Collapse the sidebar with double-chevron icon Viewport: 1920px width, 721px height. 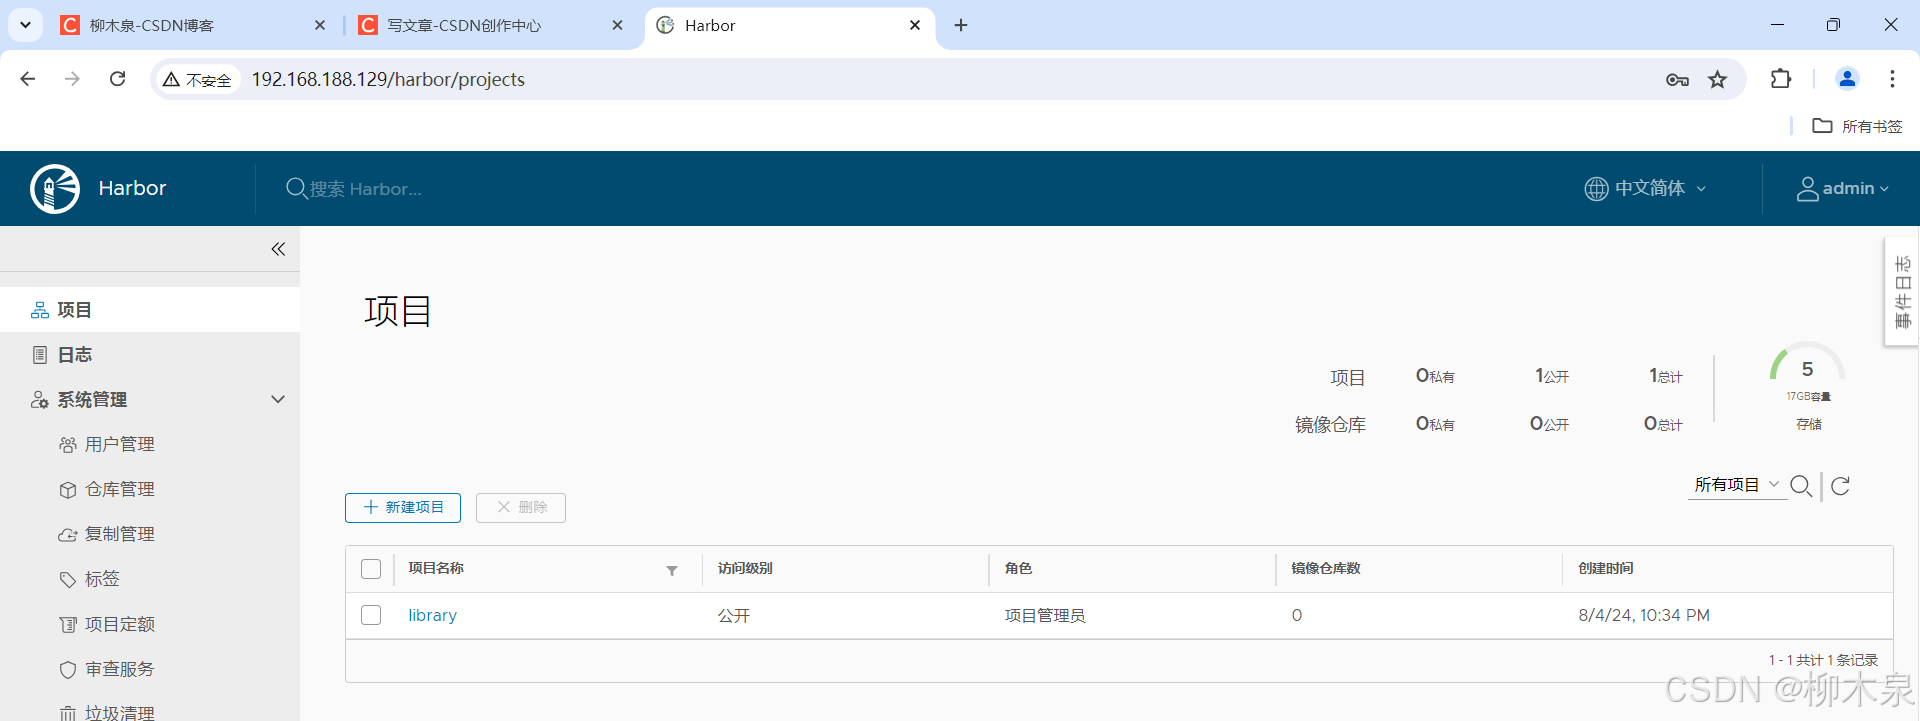click(278, 249)
